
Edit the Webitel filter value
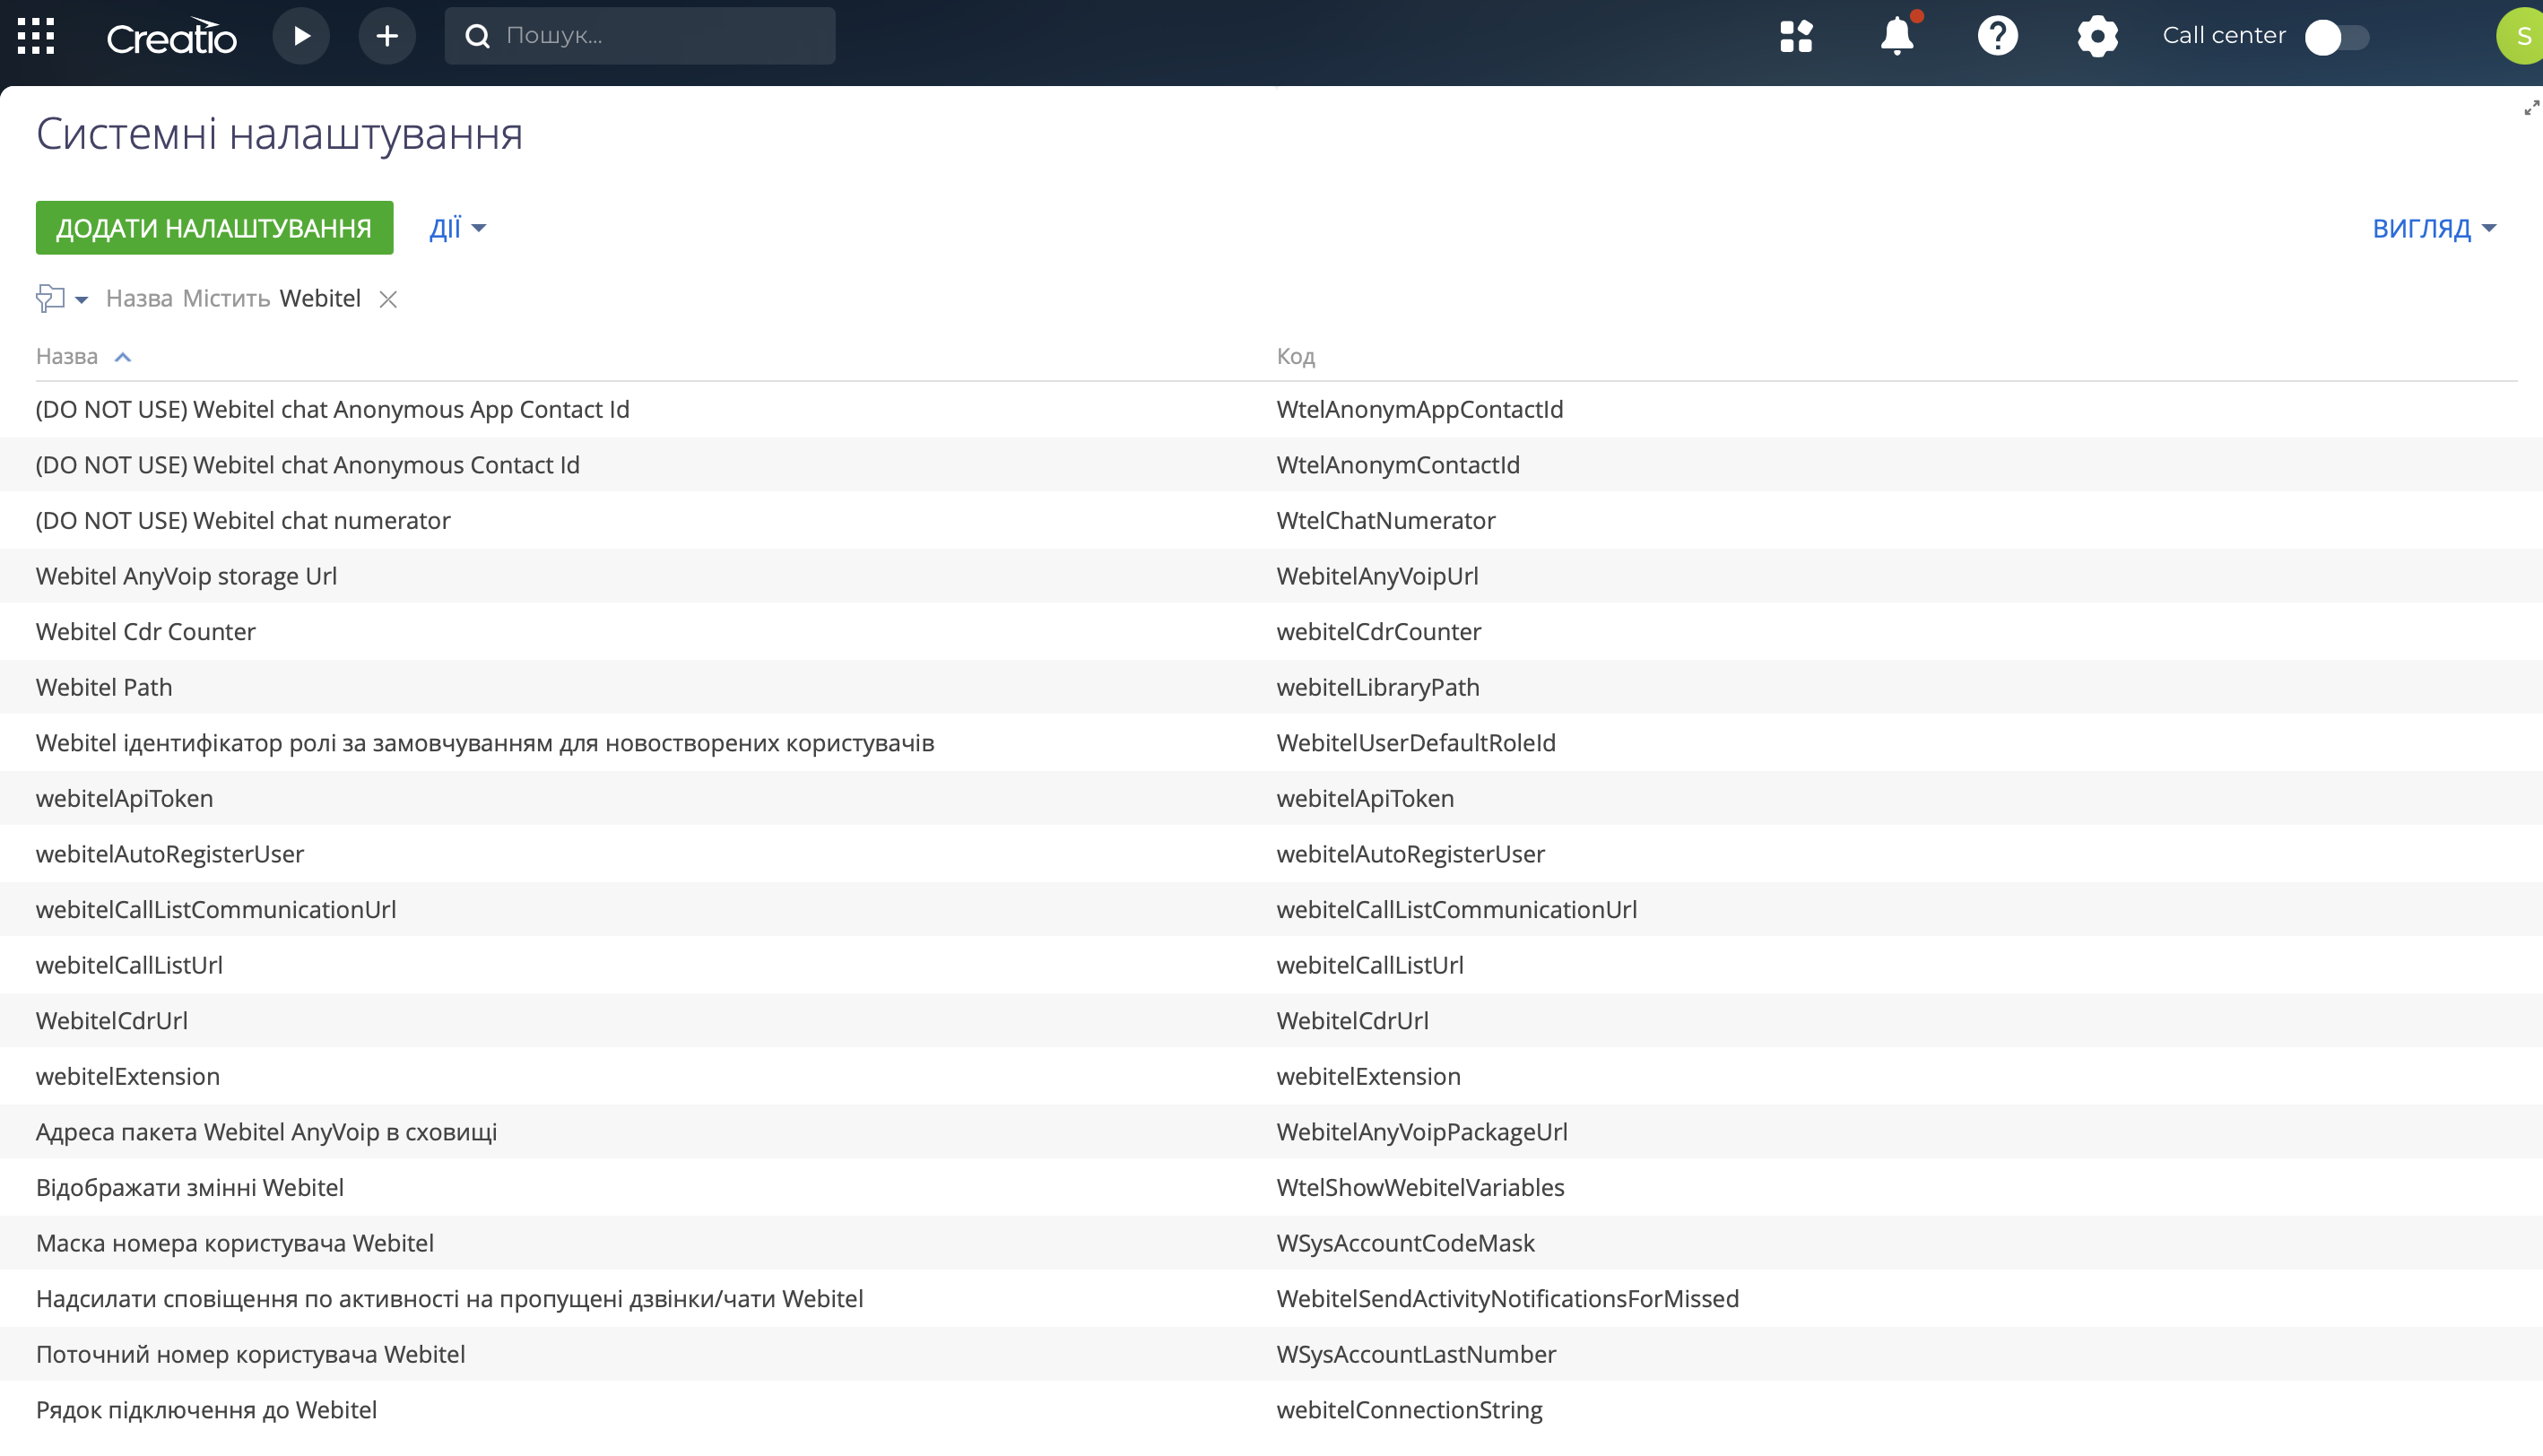coord(320,298)
